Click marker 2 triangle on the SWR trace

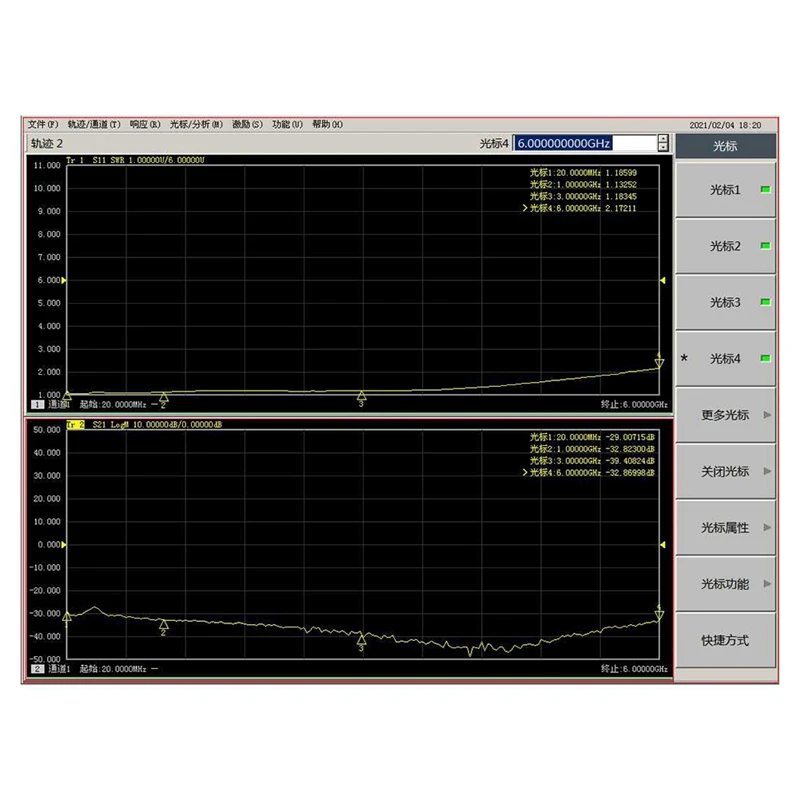coord(164,397)
